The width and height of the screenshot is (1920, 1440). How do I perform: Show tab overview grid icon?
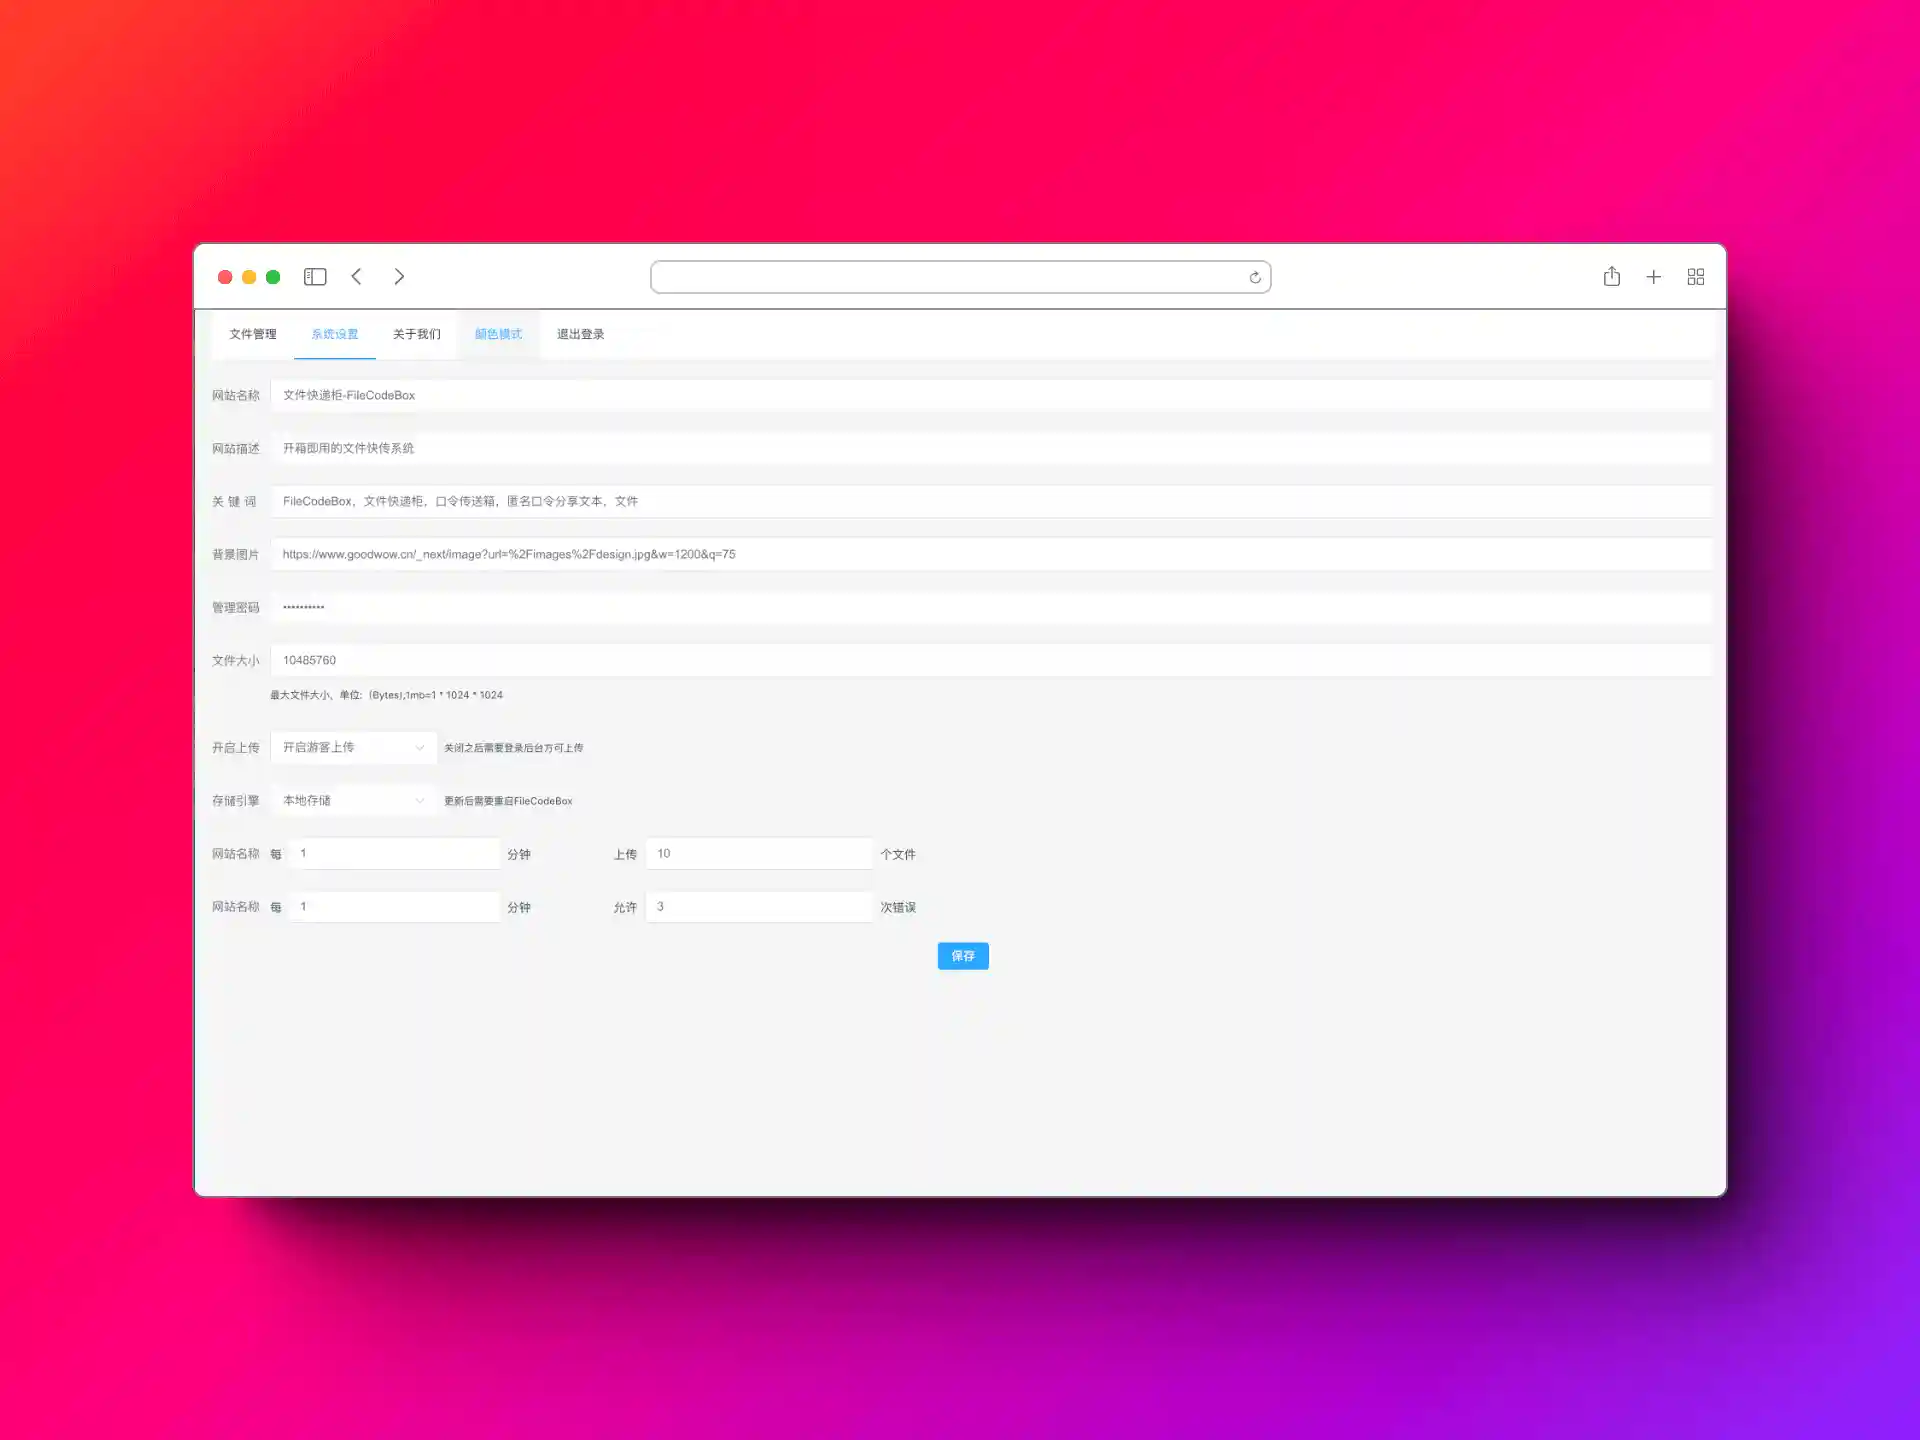(1695, 277)
